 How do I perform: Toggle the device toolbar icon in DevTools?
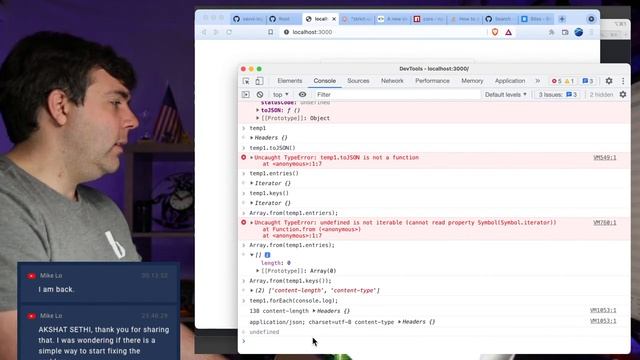[259, 81]
